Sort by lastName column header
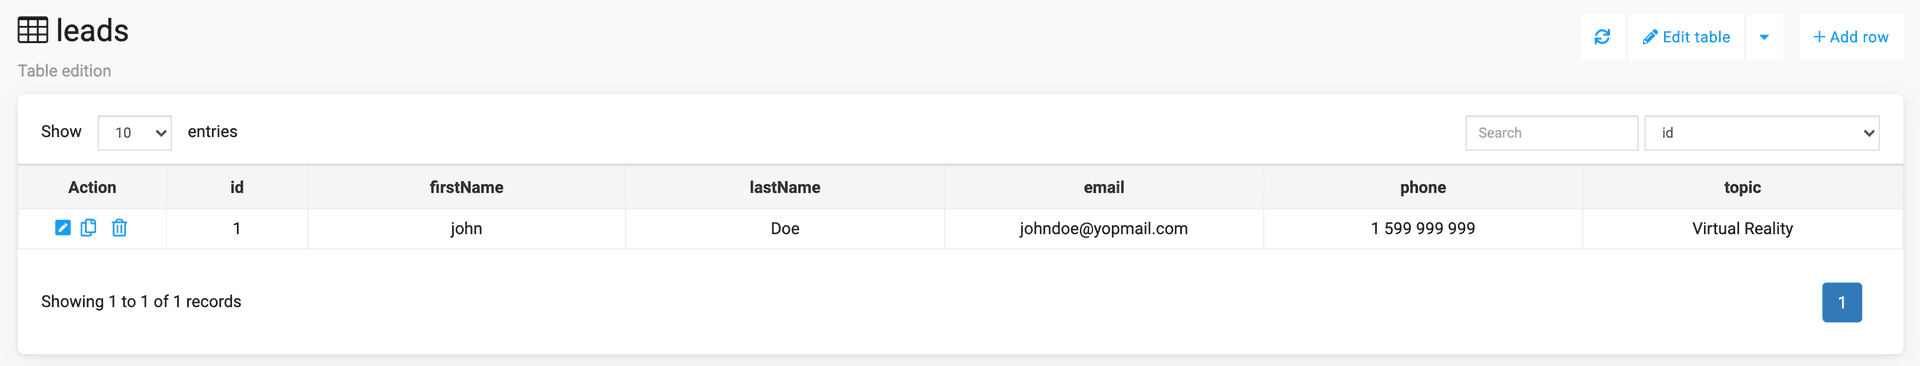Viewport: 1920px width, 366px height. 785,187
